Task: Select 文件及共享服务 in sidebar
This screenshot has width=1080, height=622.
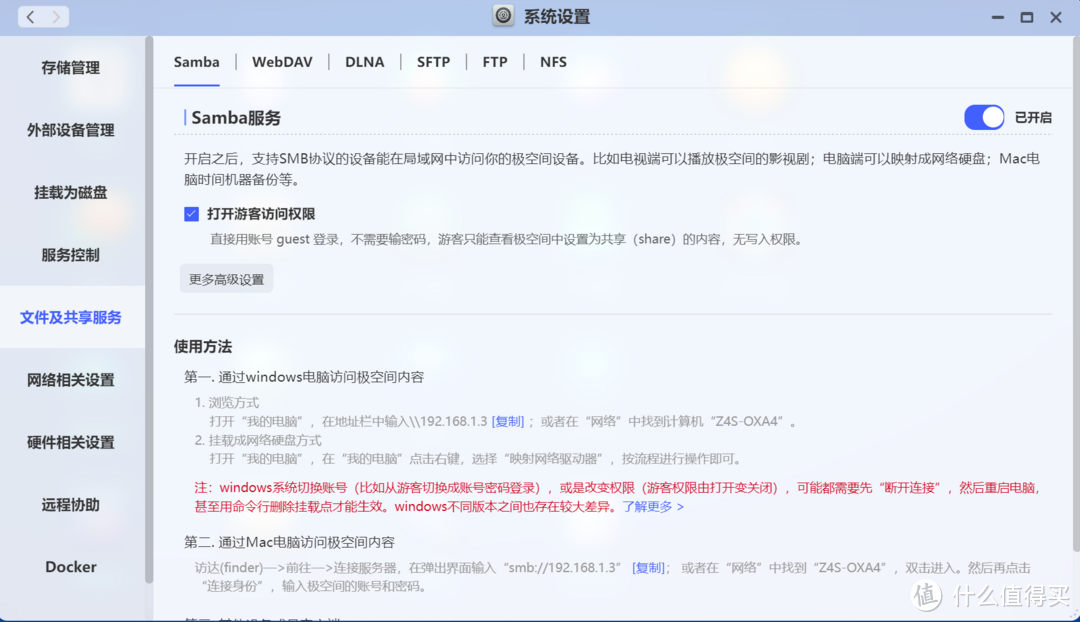Action: pyautogui.click(x=71, y=318)
